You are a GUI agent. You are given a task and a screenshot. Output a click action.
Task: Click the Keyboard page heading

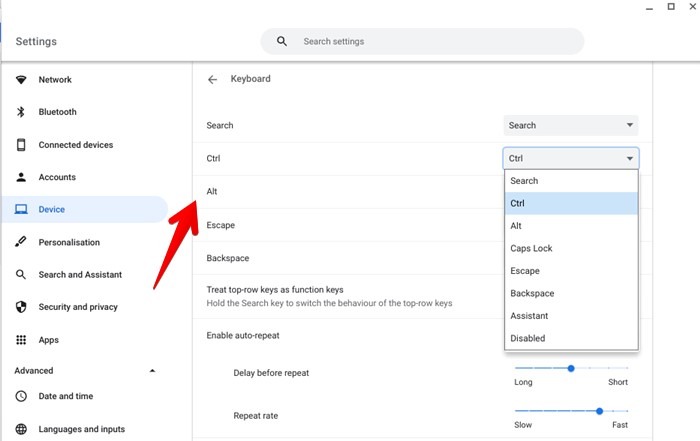point(250,79)
